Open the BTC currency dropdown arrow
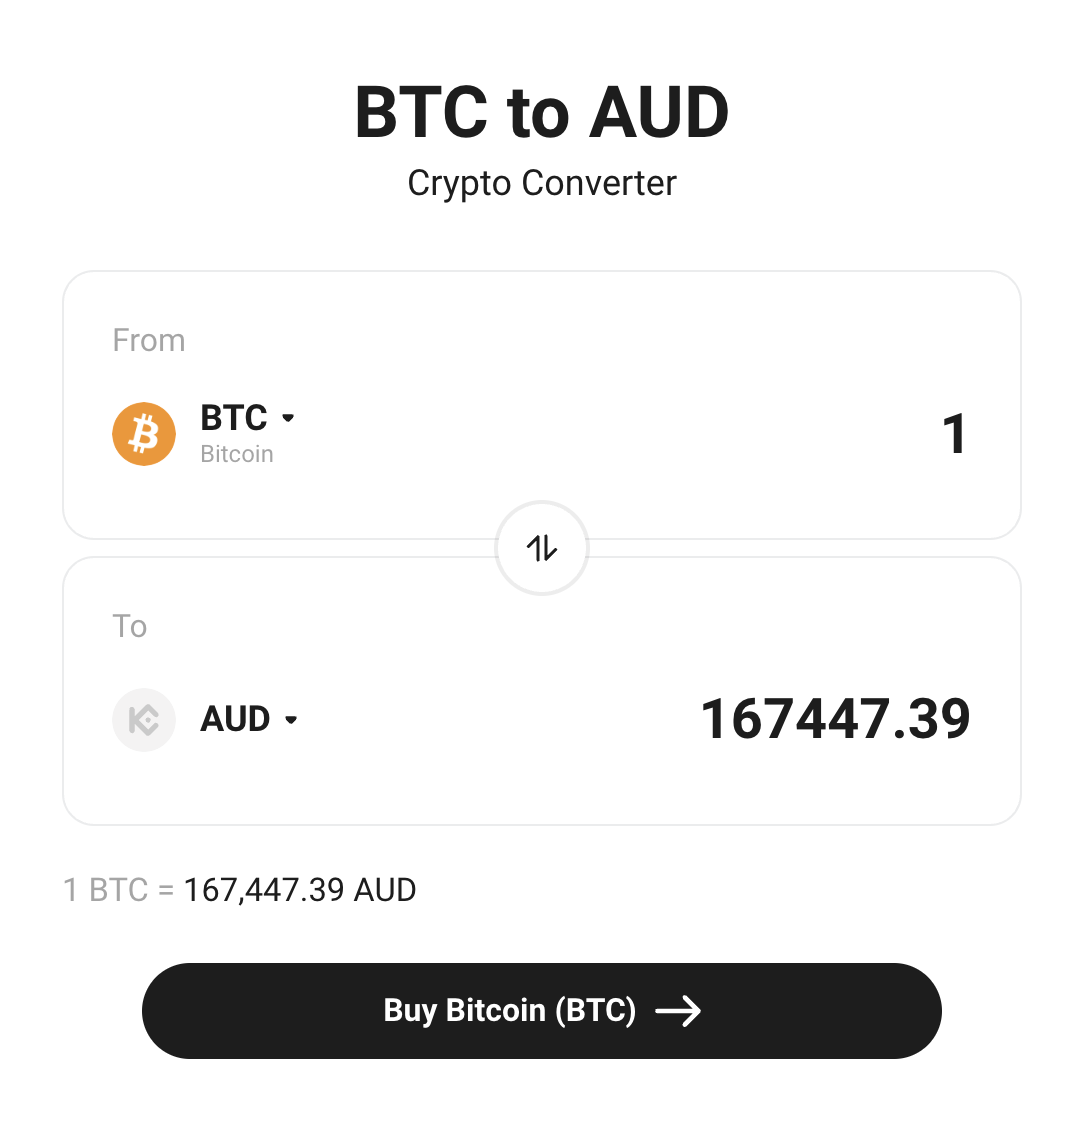Viewport: 1086px width, 1124px height. [x=288, y=418]
